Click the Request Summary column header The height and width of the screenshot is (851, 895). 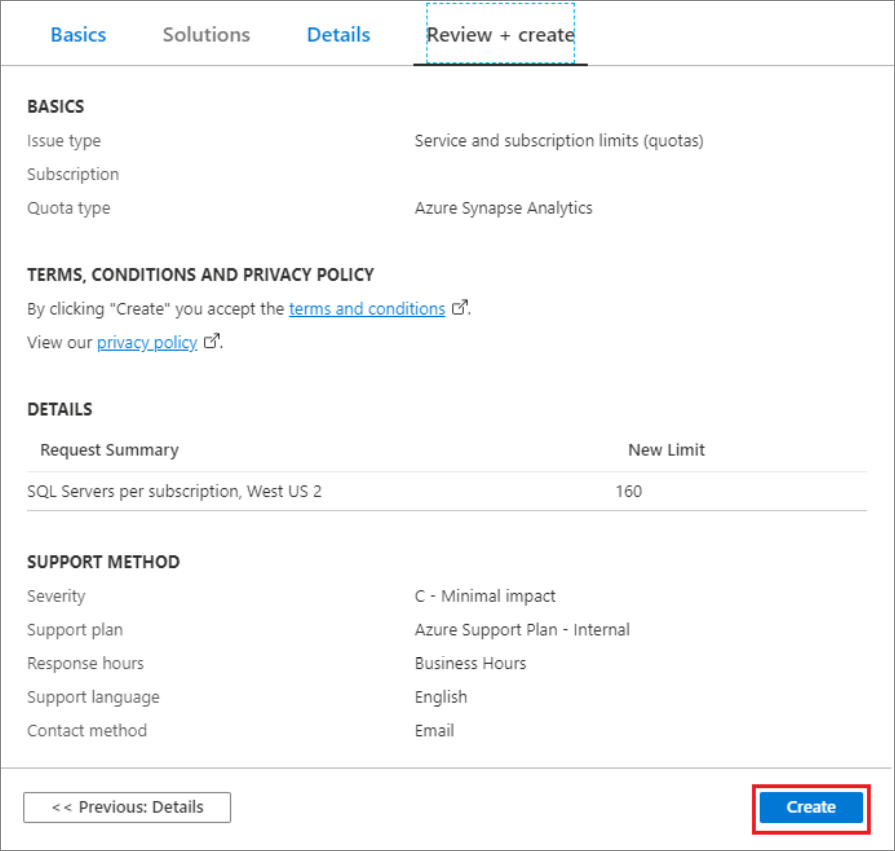[109, 450]
